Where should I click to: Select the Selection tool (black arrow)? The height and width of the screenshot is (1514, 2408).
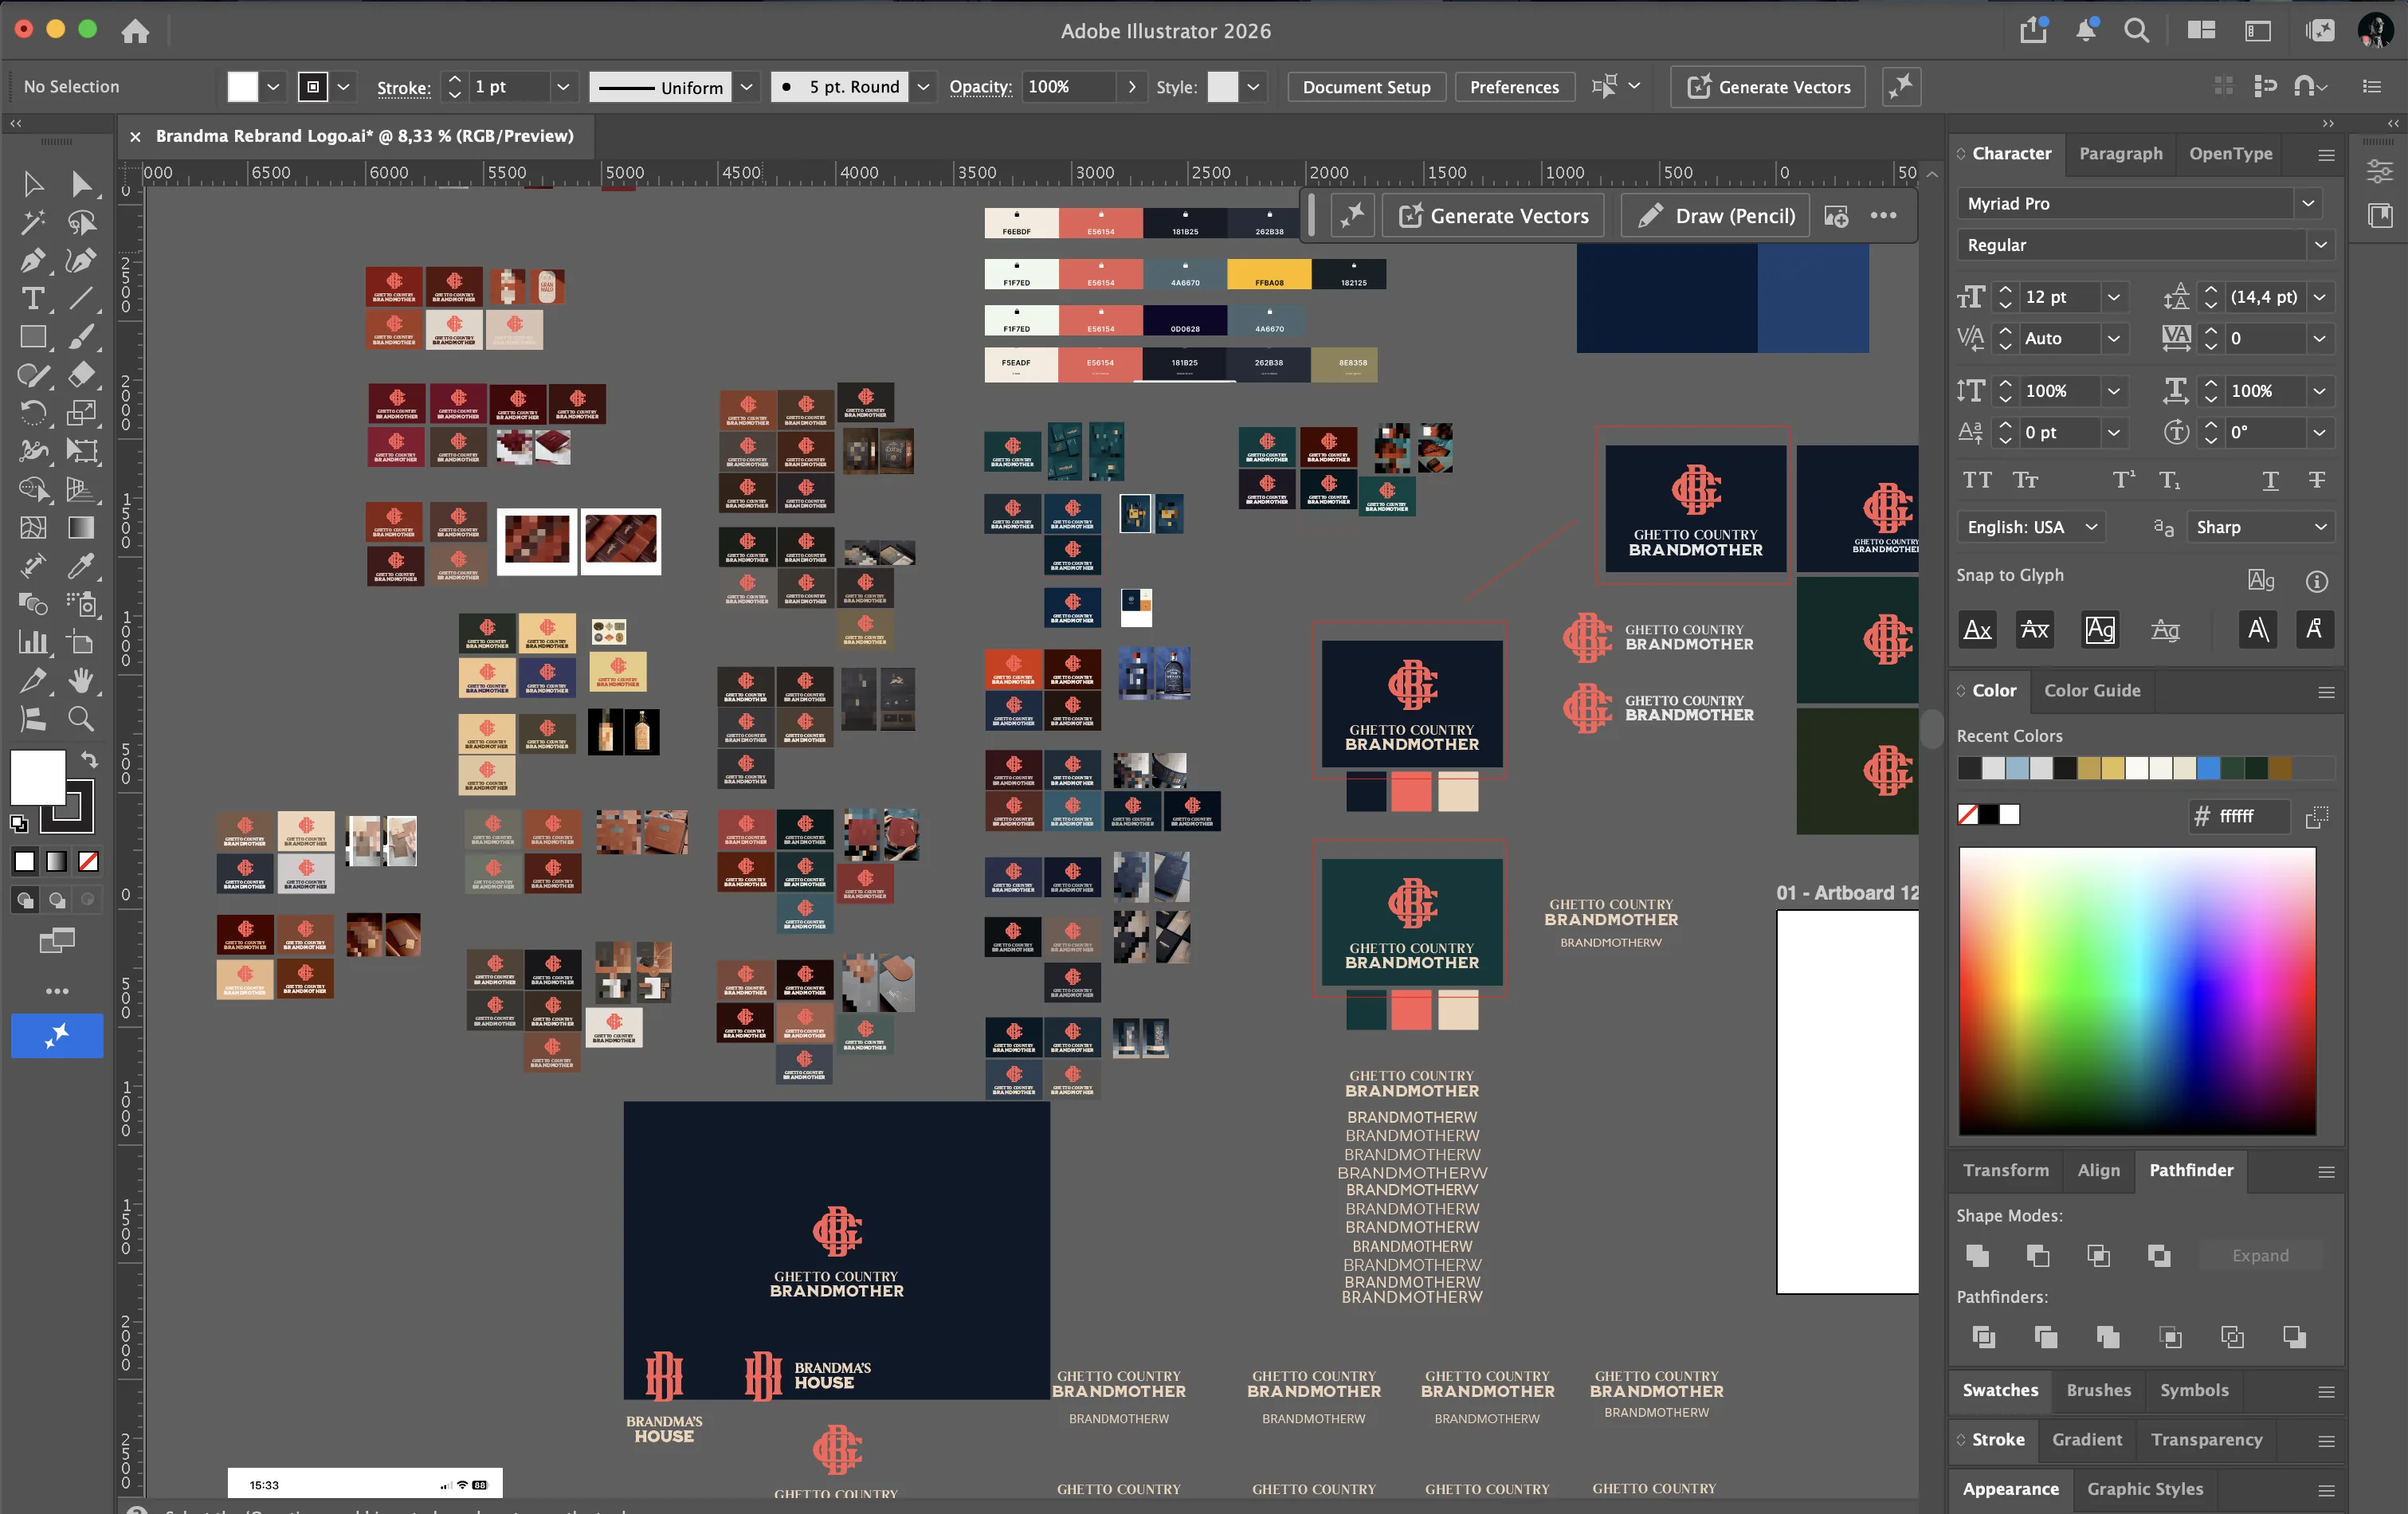point(33,184)
